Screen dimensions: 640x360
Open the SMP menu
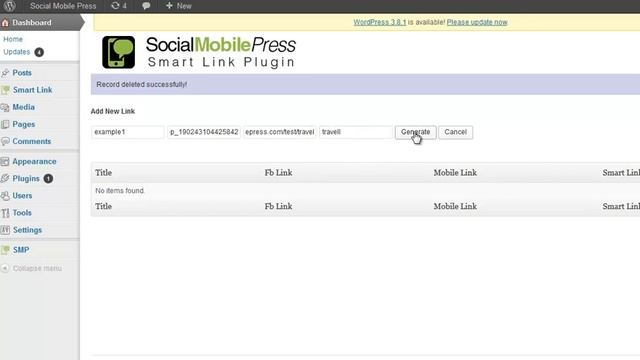point(21,250)
